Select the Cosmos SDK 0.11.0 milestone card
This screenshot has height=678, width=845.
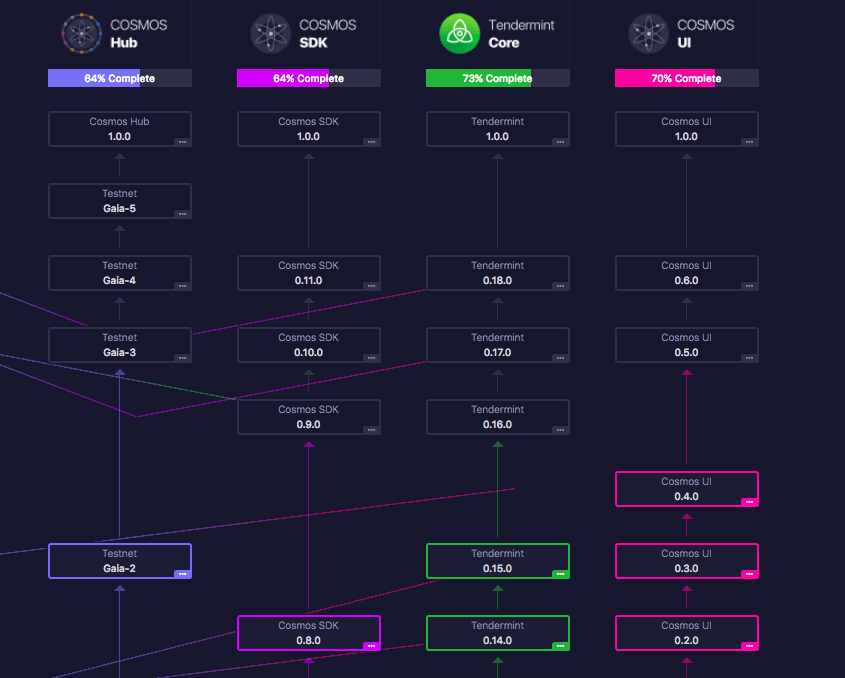(x=308, y=273)
